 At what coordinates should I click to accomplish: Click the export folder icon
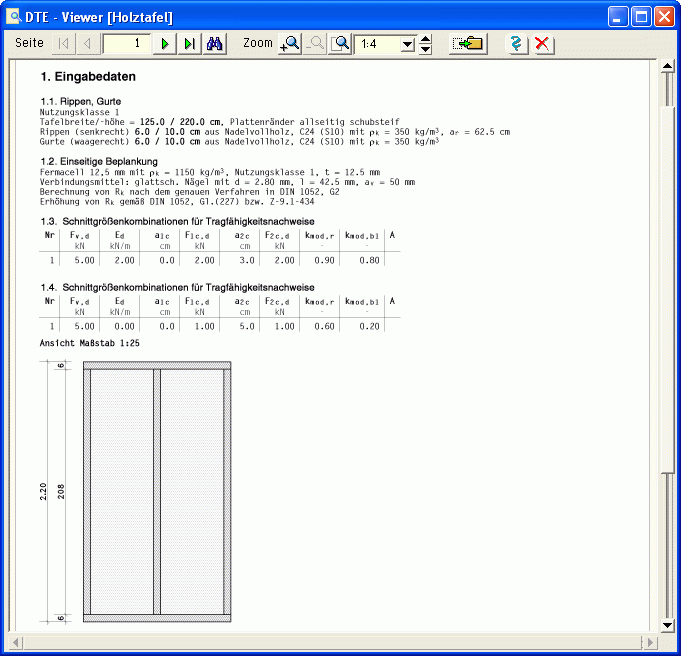467,44
